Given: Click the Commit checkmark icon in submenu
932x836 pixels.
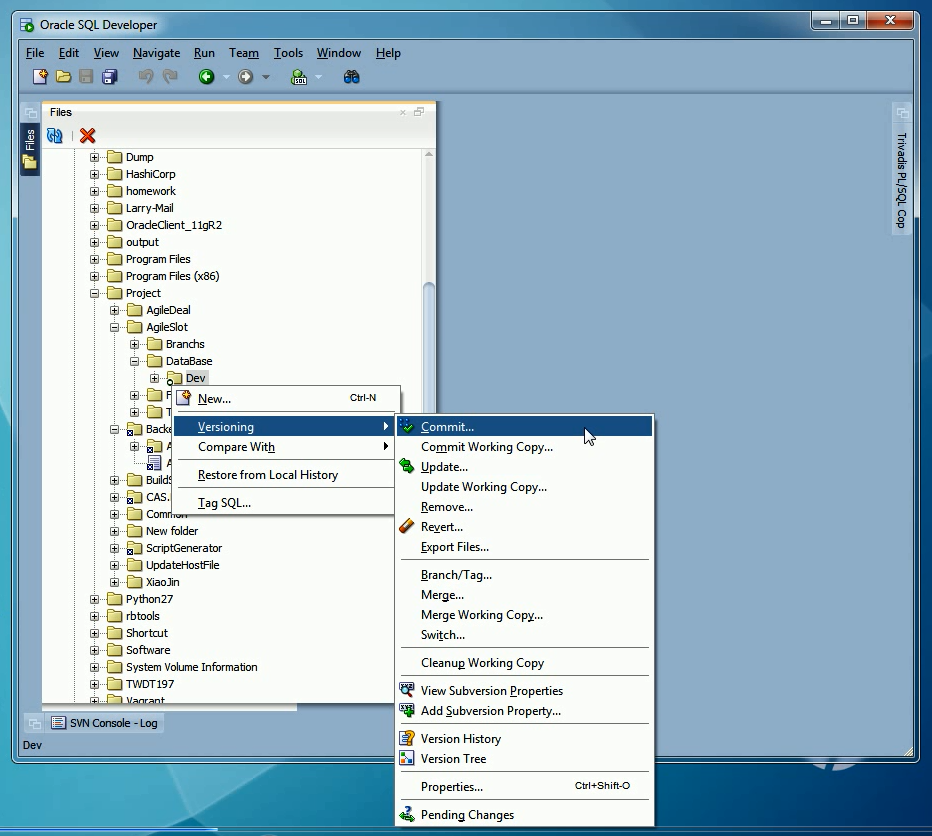Looking at the screenshot, I should pyautogui.click(x=407, y=426).
